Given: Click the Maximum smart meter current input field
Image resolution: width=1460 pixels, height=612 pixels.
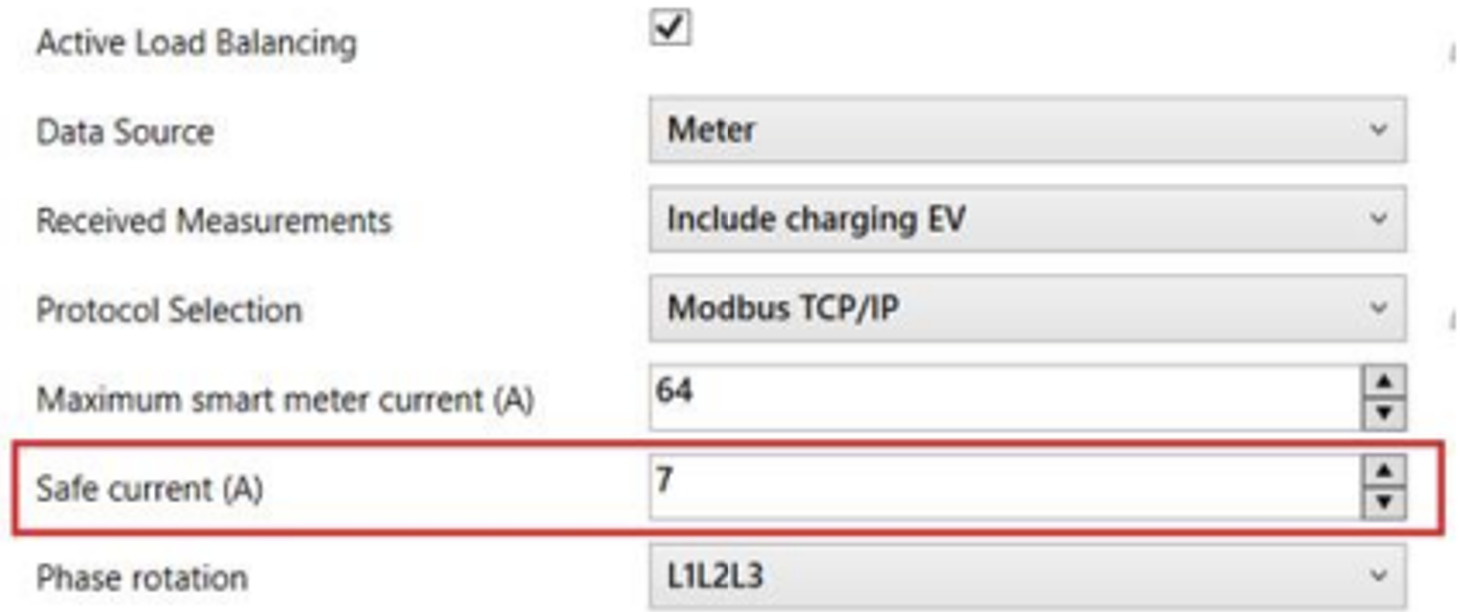Looking at the screenshot, I should [x=1000, y=397].
